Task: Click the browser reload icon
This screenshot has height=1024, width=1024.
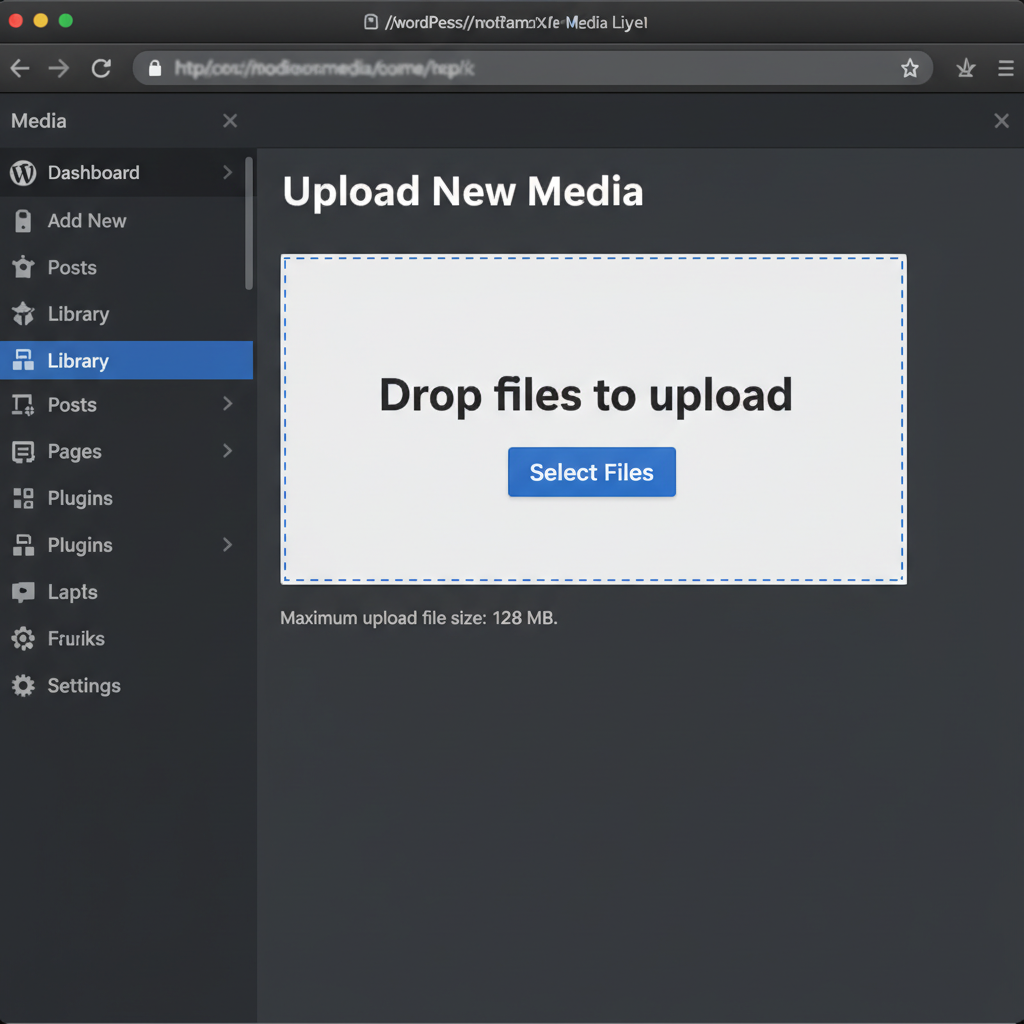Action: point(101,68)
